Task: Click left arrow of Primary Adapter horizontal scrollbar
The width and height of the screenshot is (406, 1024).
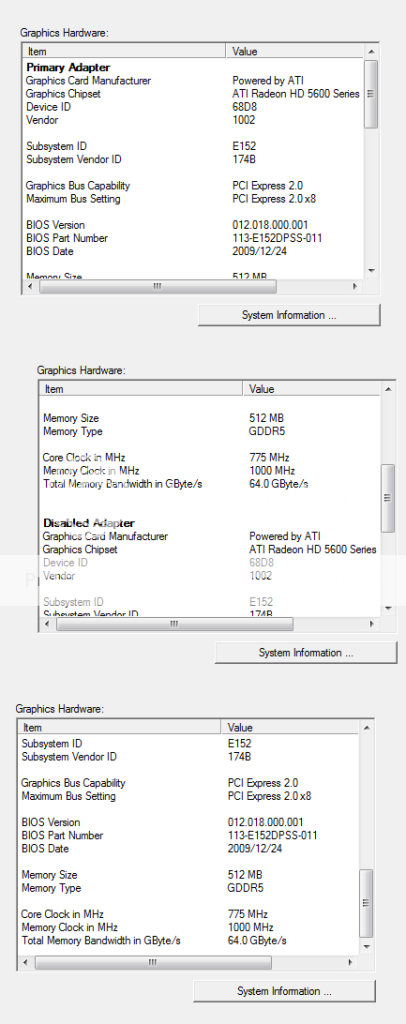Action: coord(30,287)
